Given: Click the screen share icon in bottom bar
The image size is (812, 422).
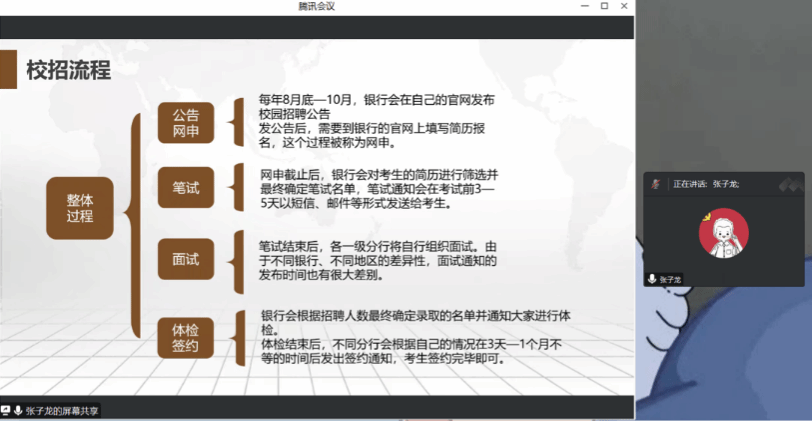Looking at the screenshot, I should 6,410.
